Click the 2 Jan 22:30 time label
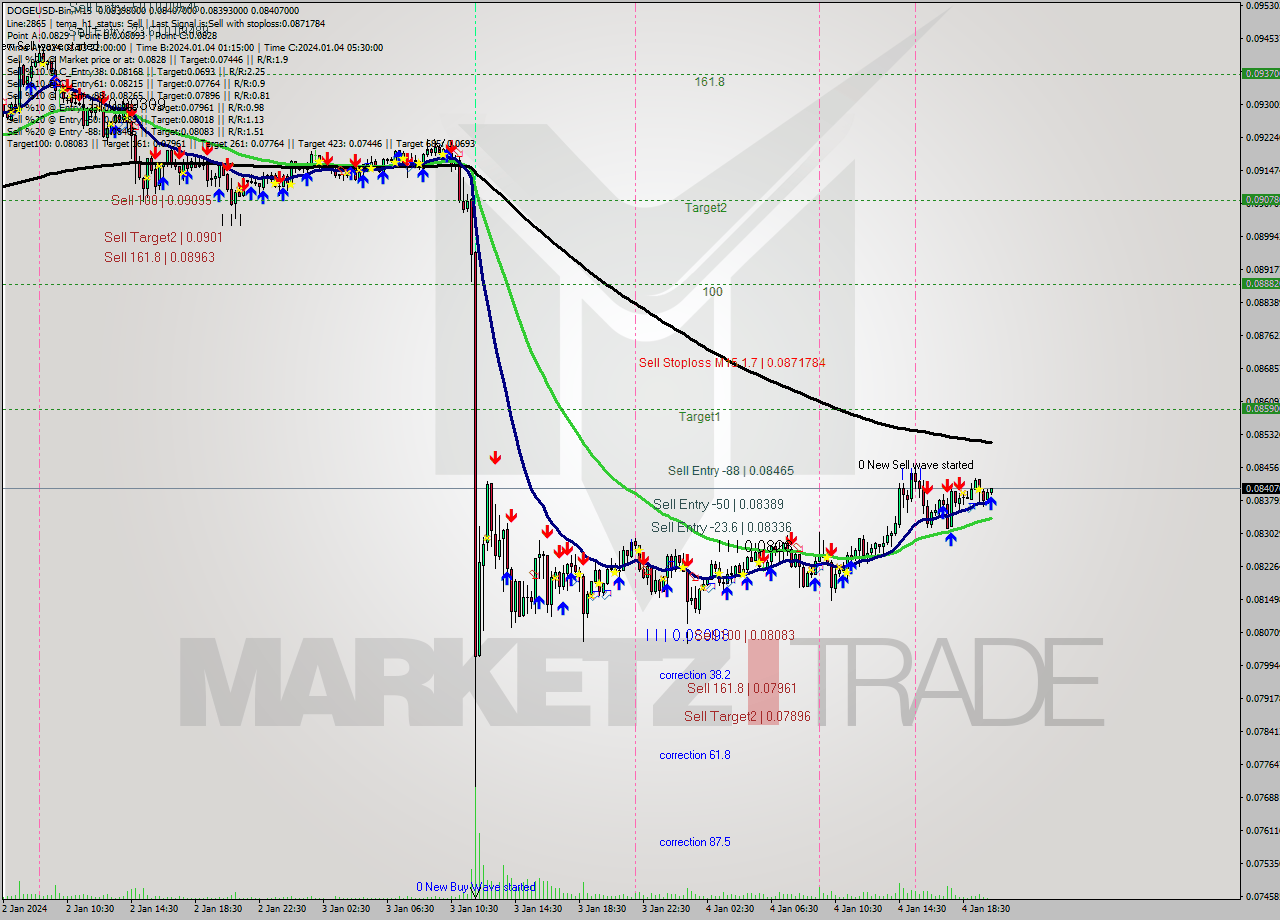 pos(283,909)
